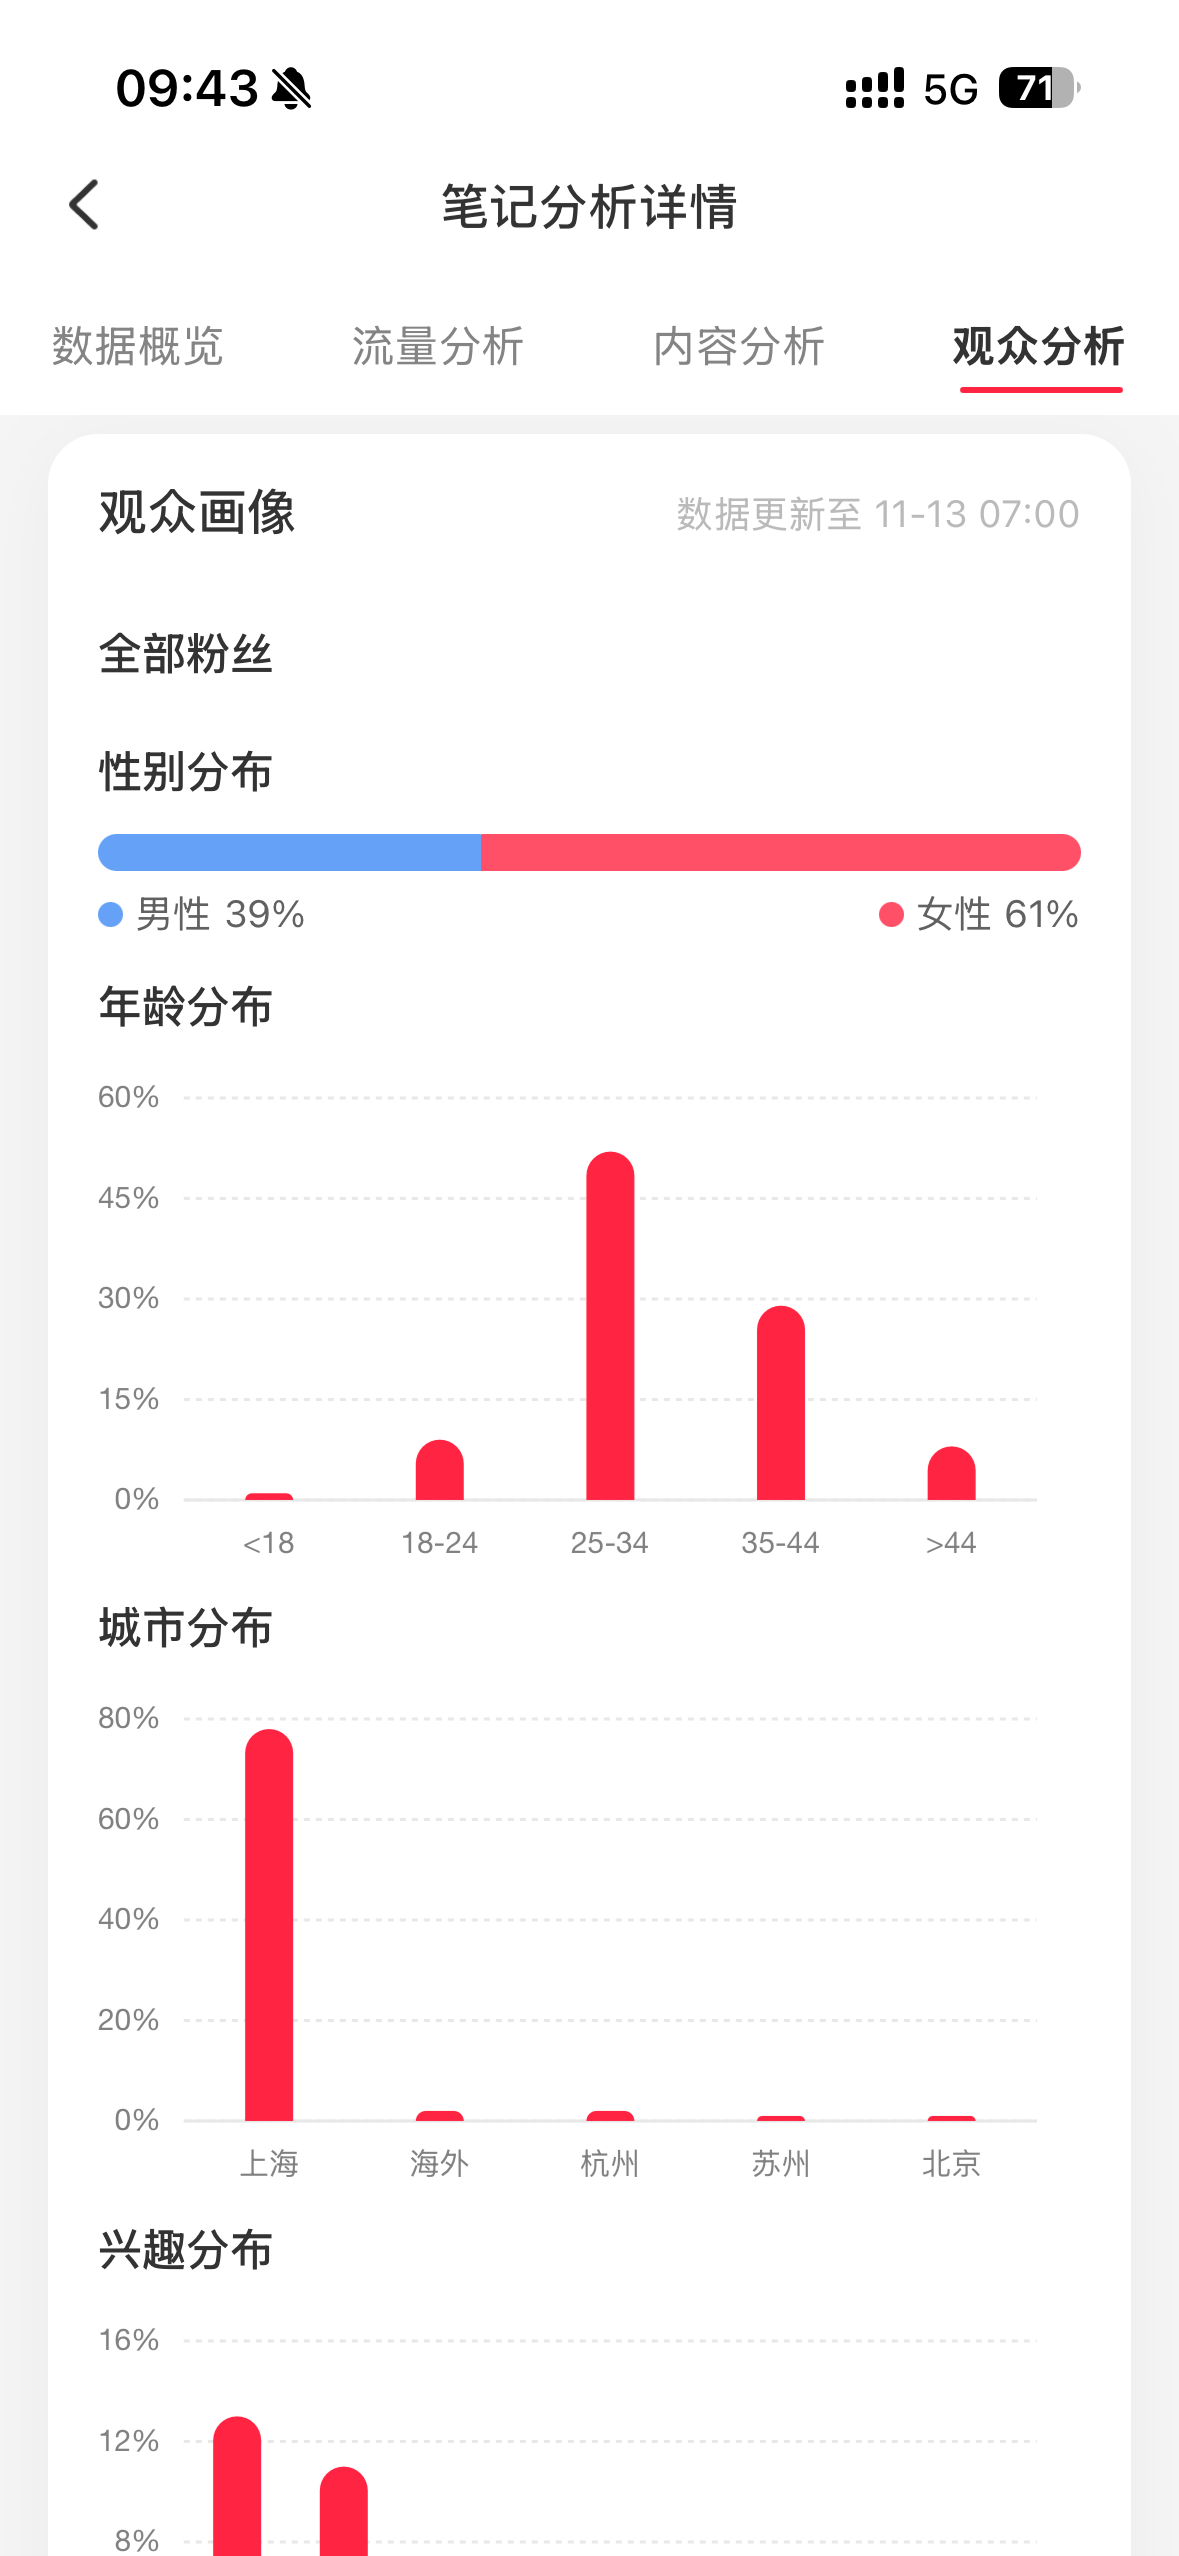The width and height of the screenshot is (1179, 2556).
Task: Tap the 18-24 age group bar
Action: click(x=440, y=1470)
